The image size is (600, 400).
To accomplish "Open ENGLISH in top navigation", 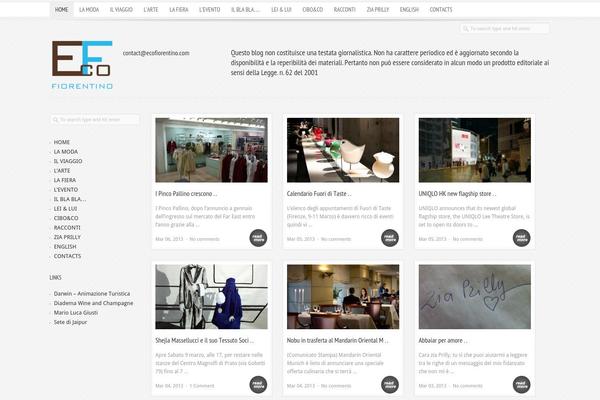I will 409,10.
